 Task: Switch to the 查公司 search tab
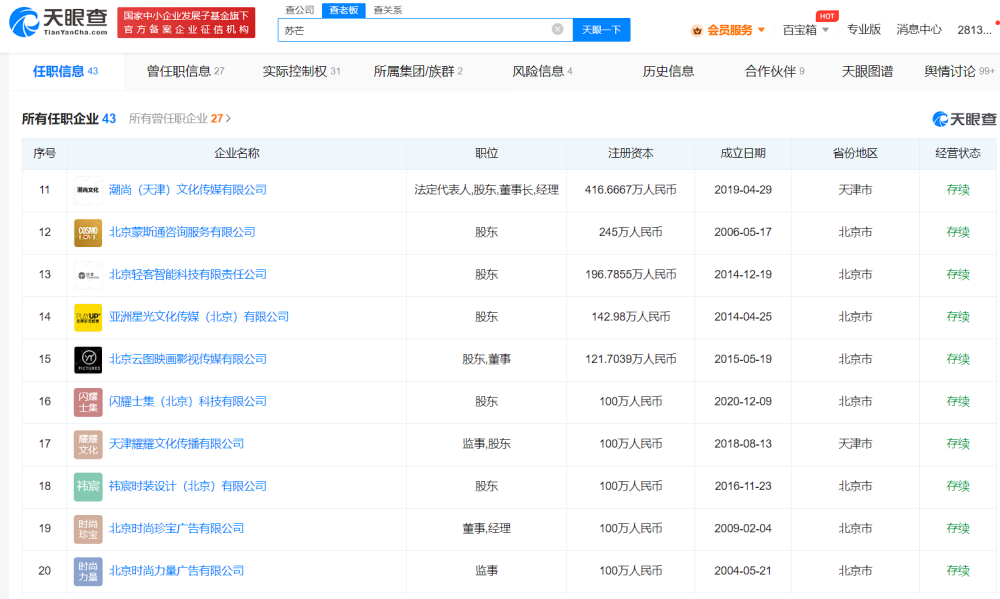[298, 9]
